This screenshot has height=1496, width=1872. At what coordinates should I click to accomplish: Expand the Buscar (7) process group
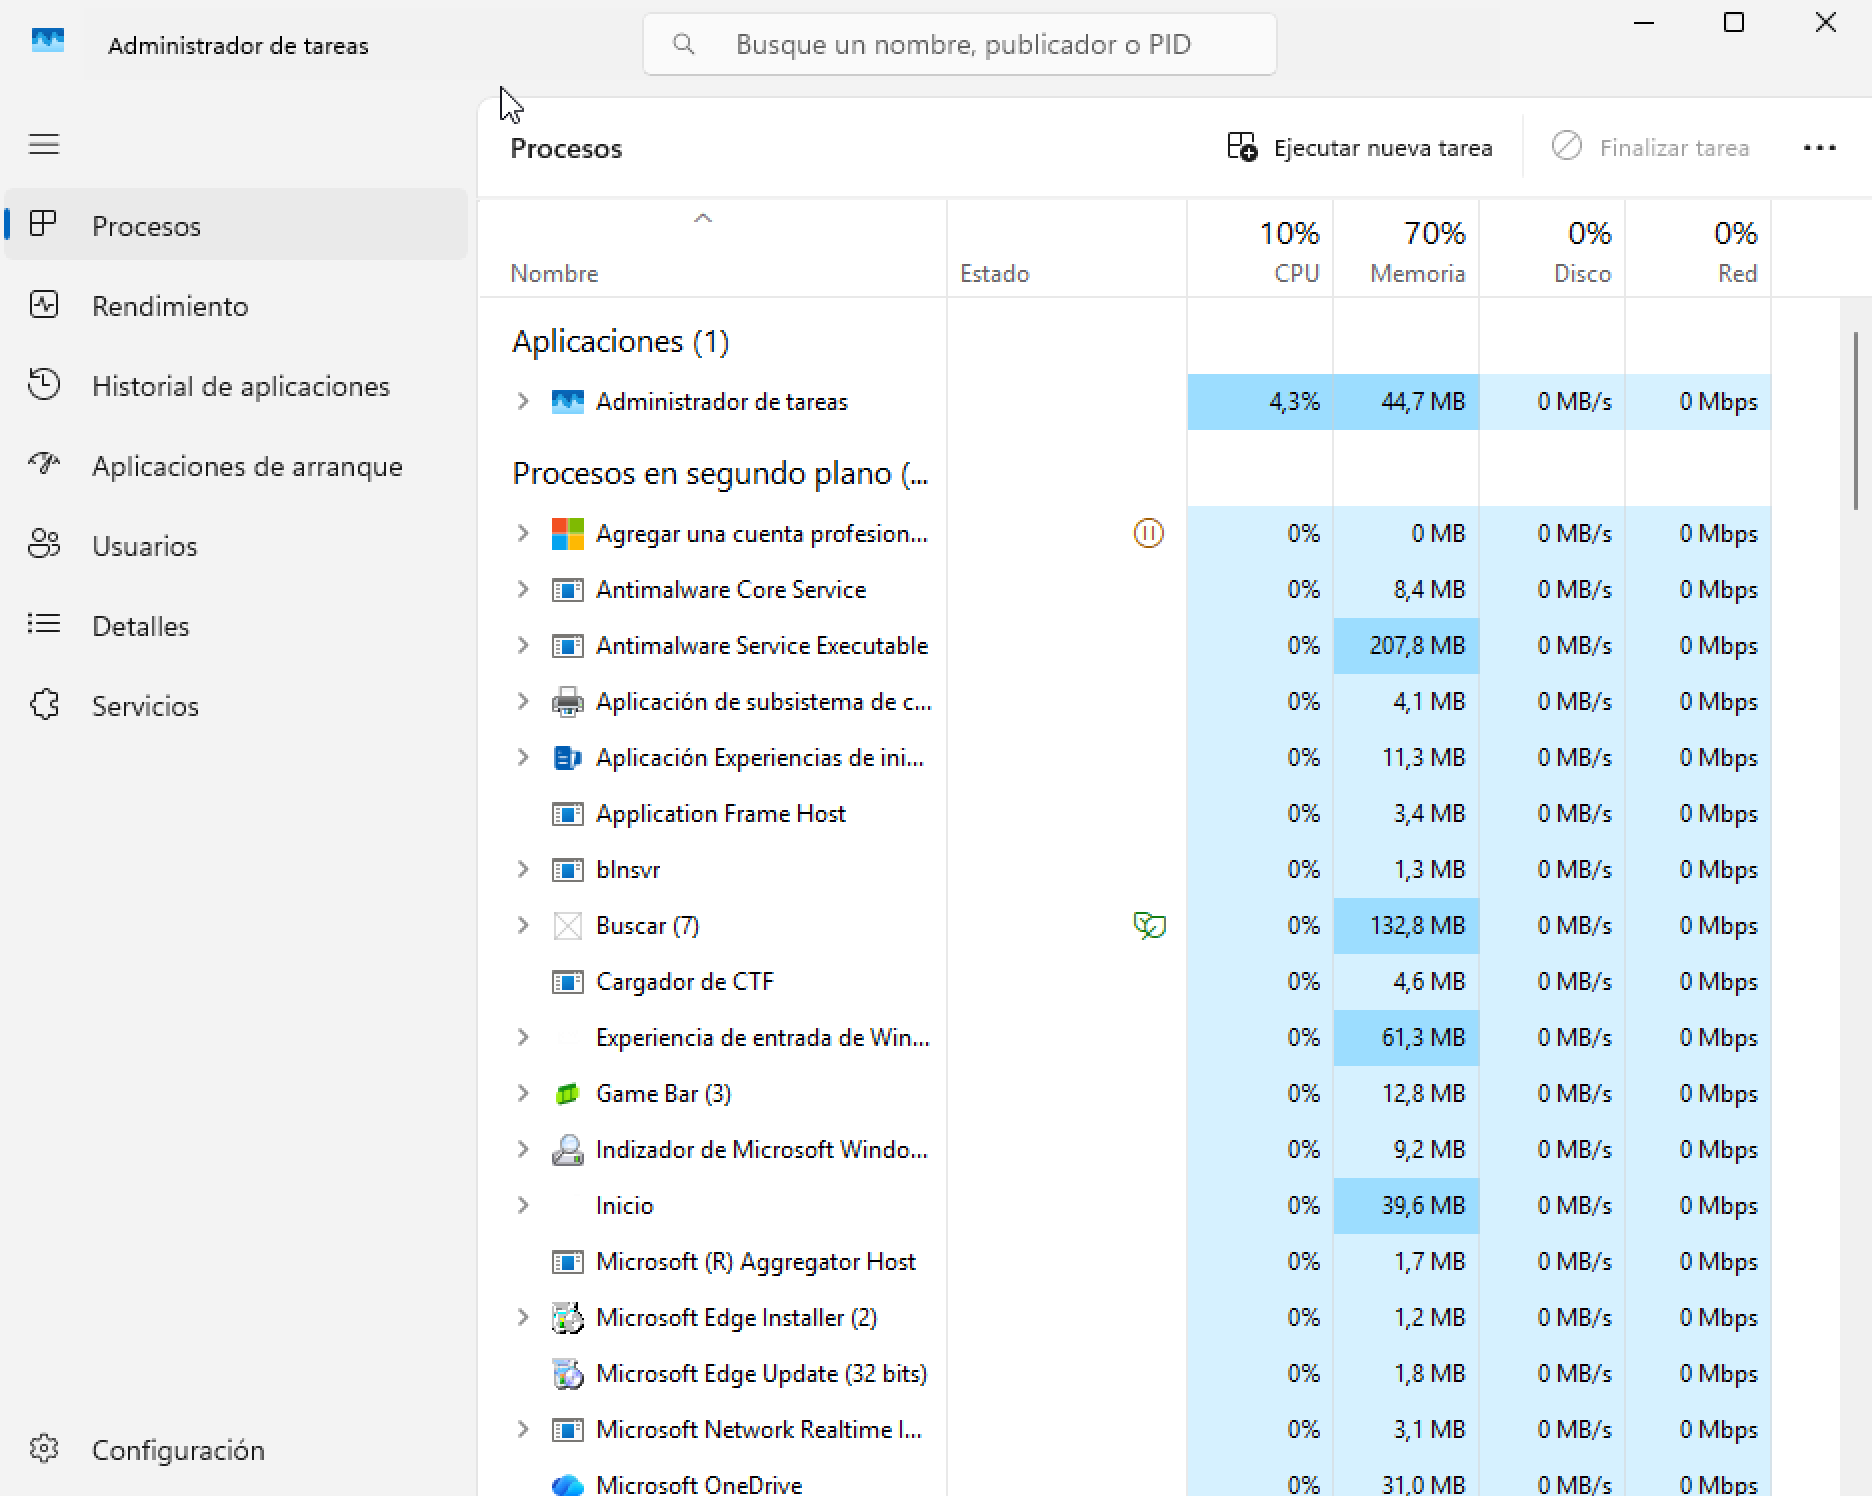(522, 925)
